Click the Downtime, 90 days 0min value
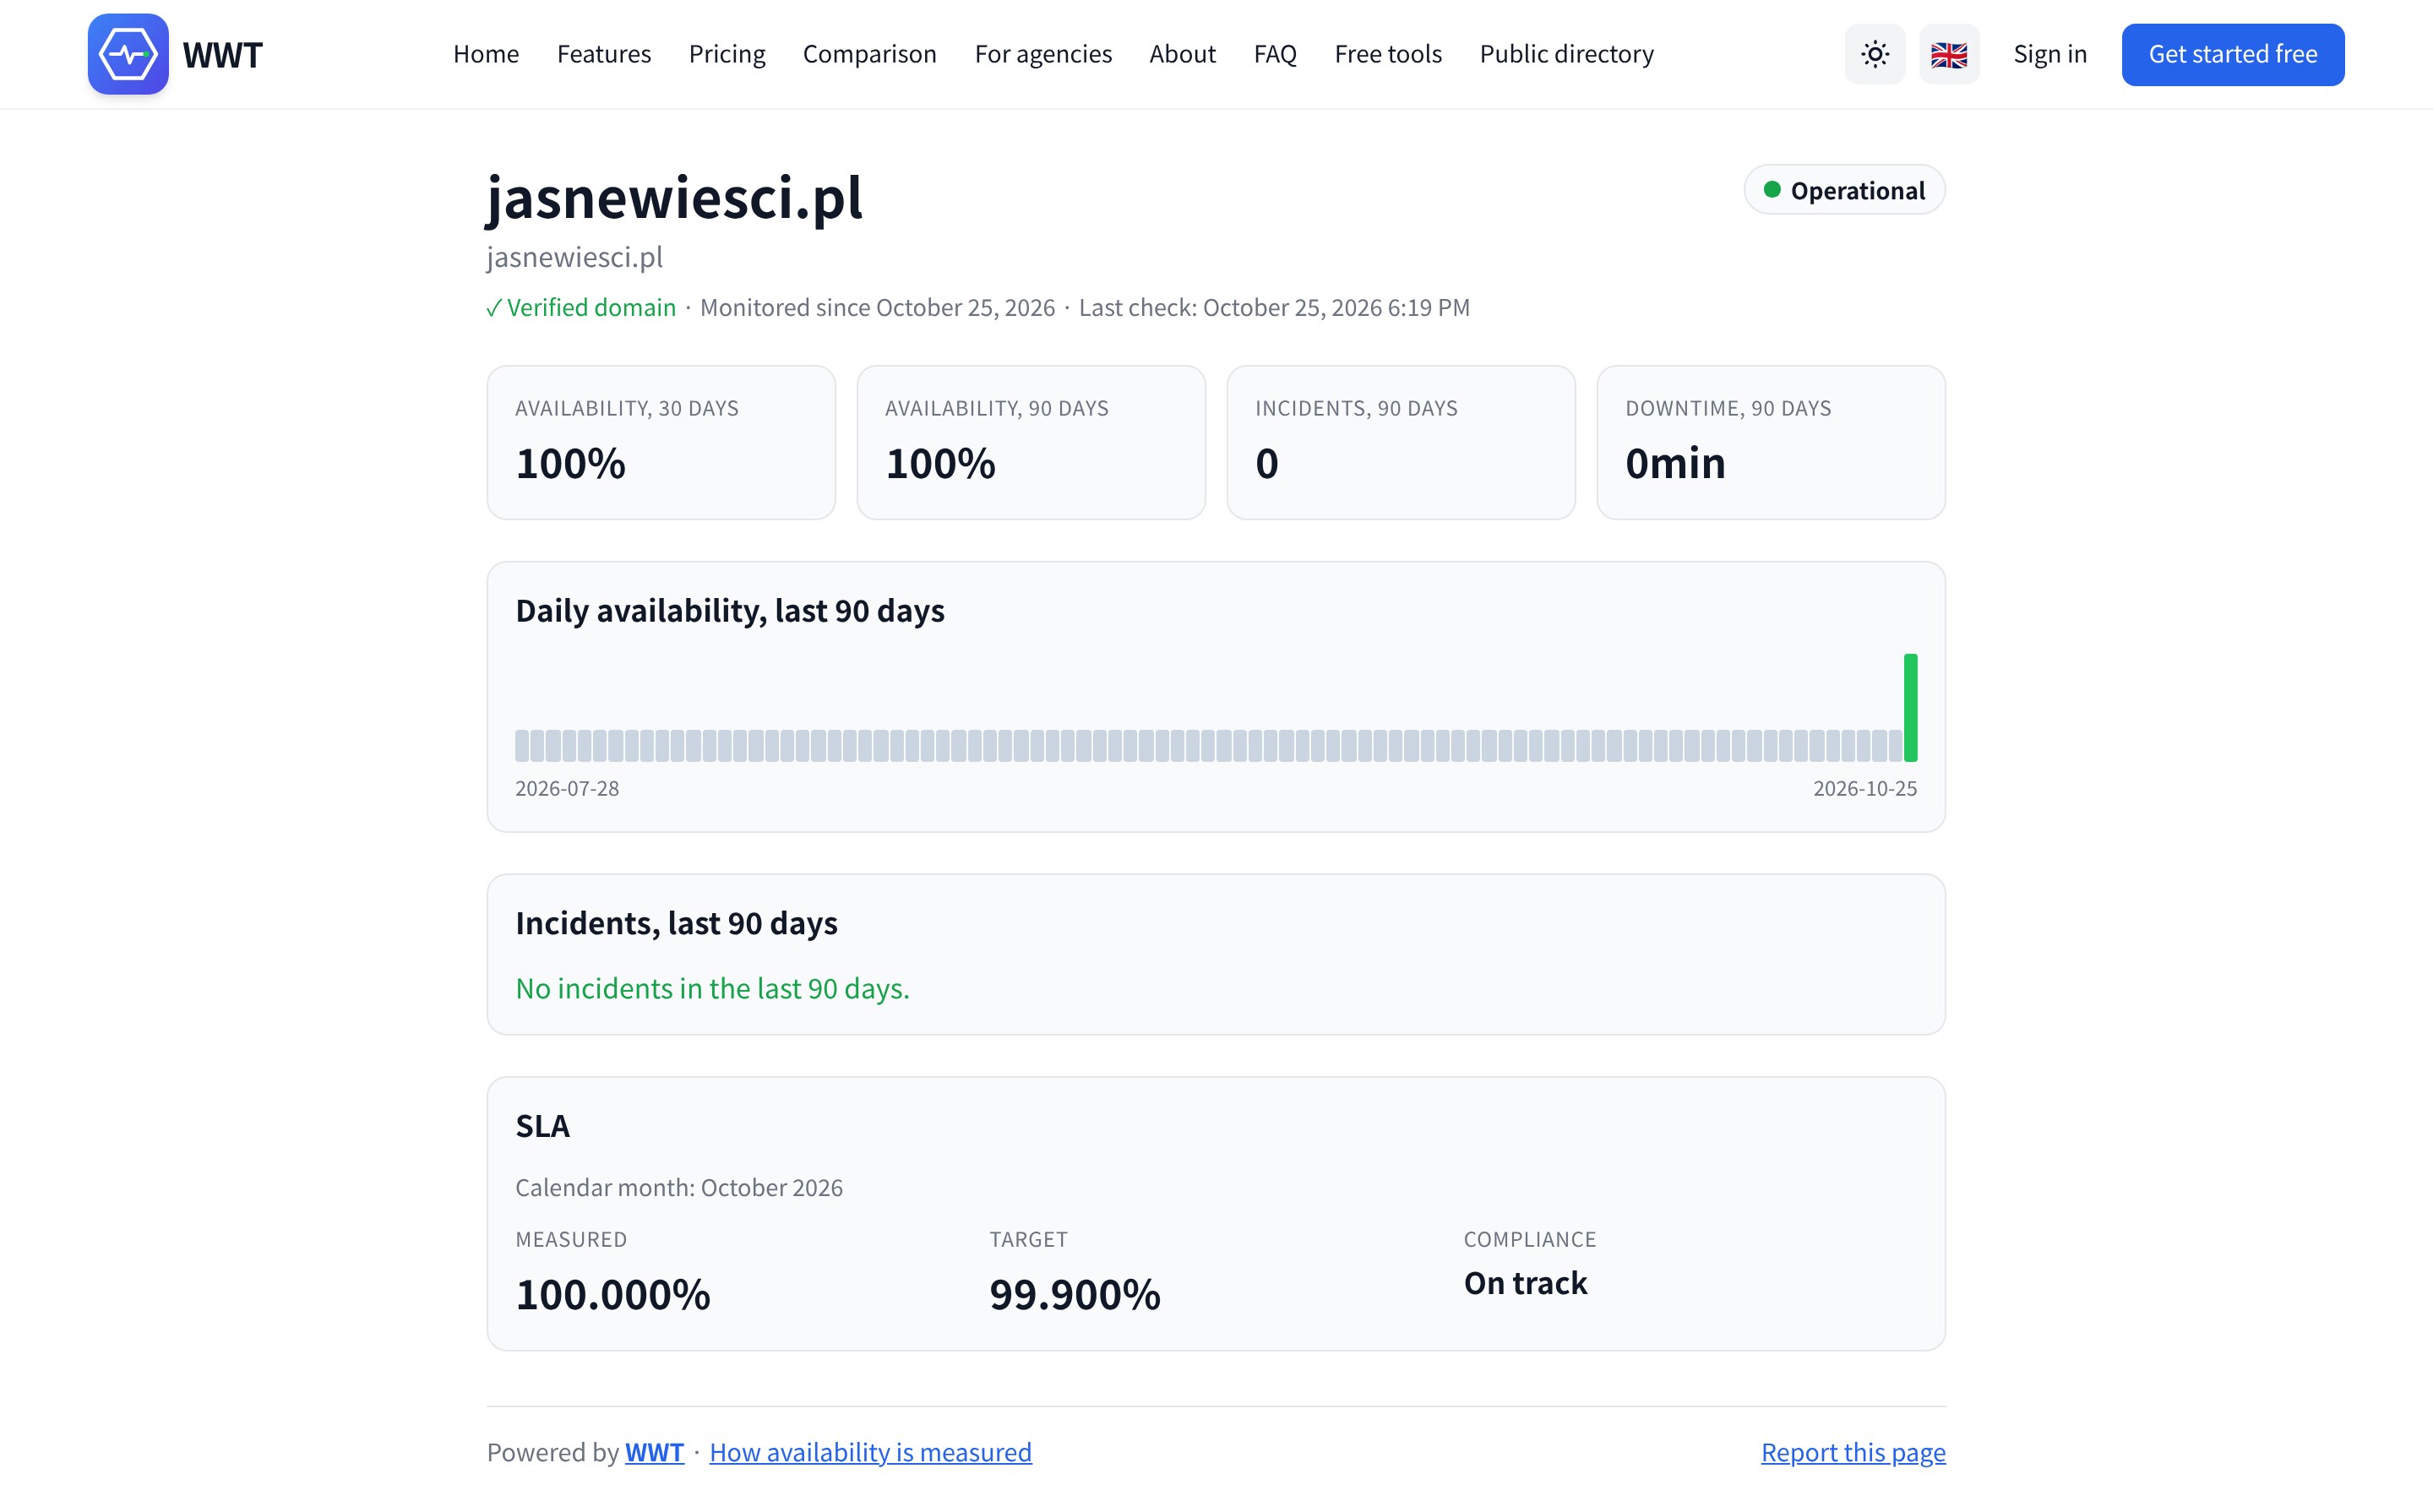The image size is (2433, 1512). click(x=1675, y=464)
